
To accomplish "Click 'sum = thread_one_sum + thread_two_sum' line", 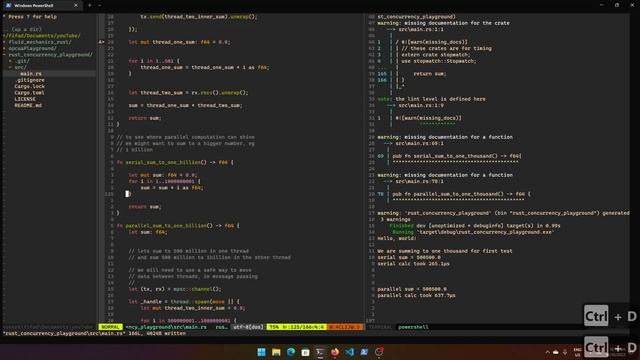I will point(185,105).
